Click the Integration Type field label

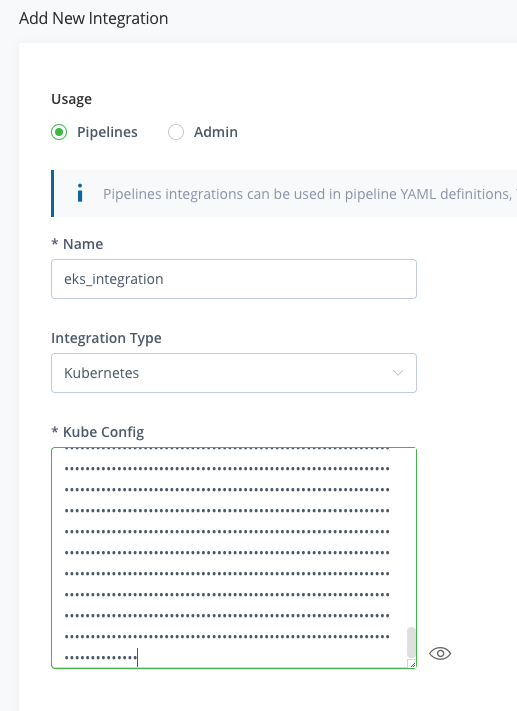coord(106,338)
